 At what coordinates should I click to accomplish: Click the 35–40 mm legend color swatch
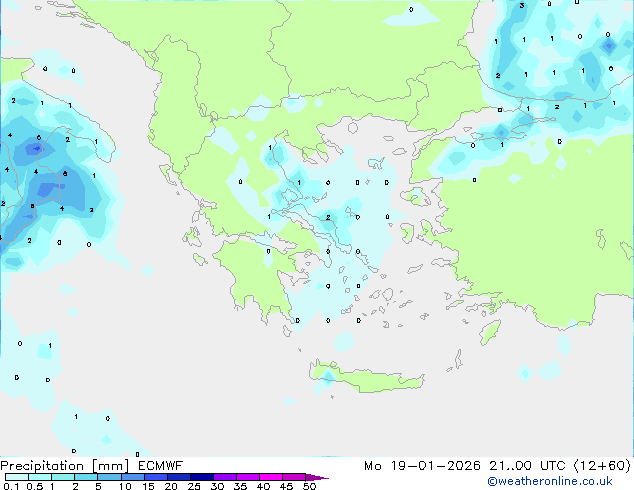(x=248, y=477)
